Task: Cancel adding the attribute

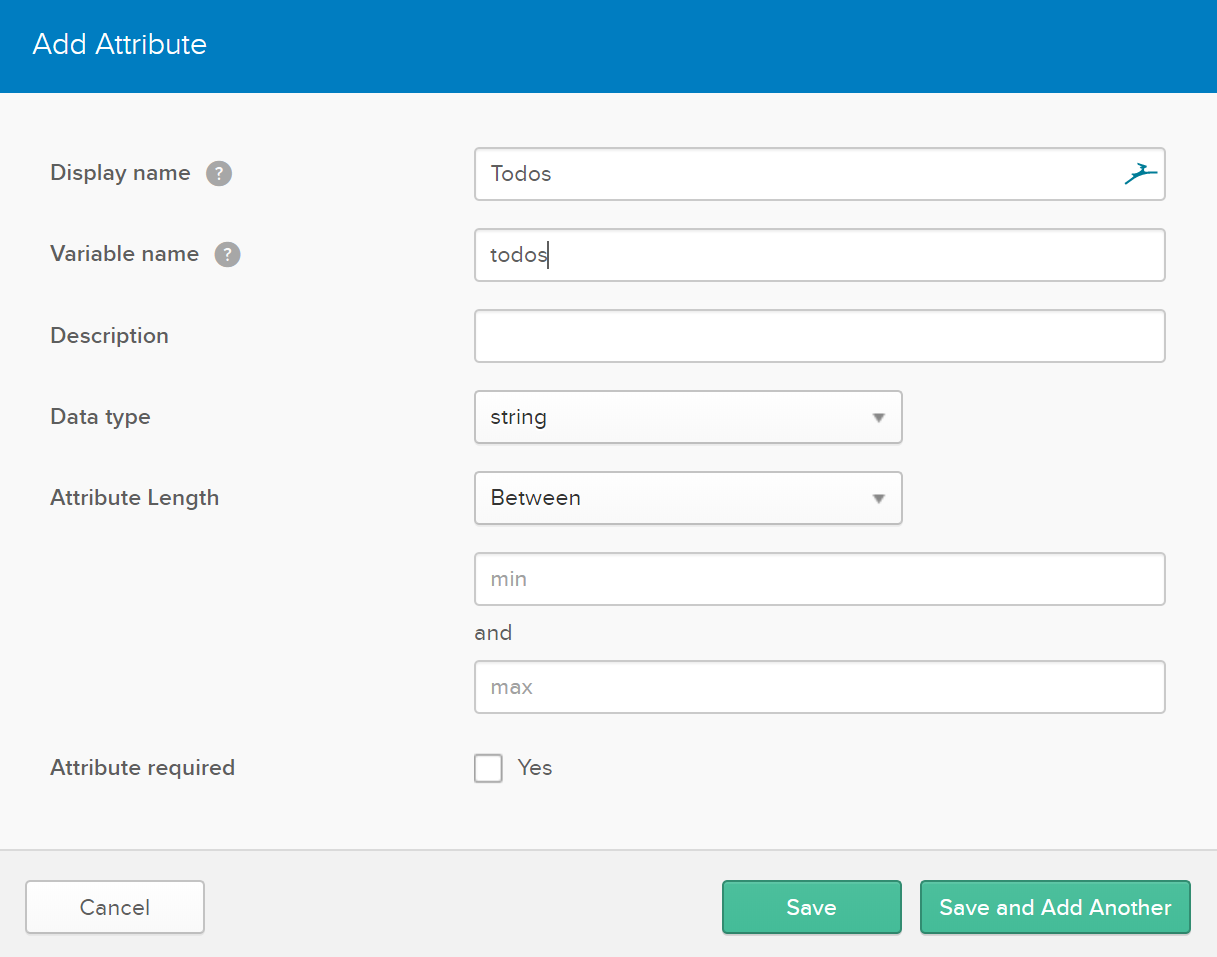Action: [115, 907]
